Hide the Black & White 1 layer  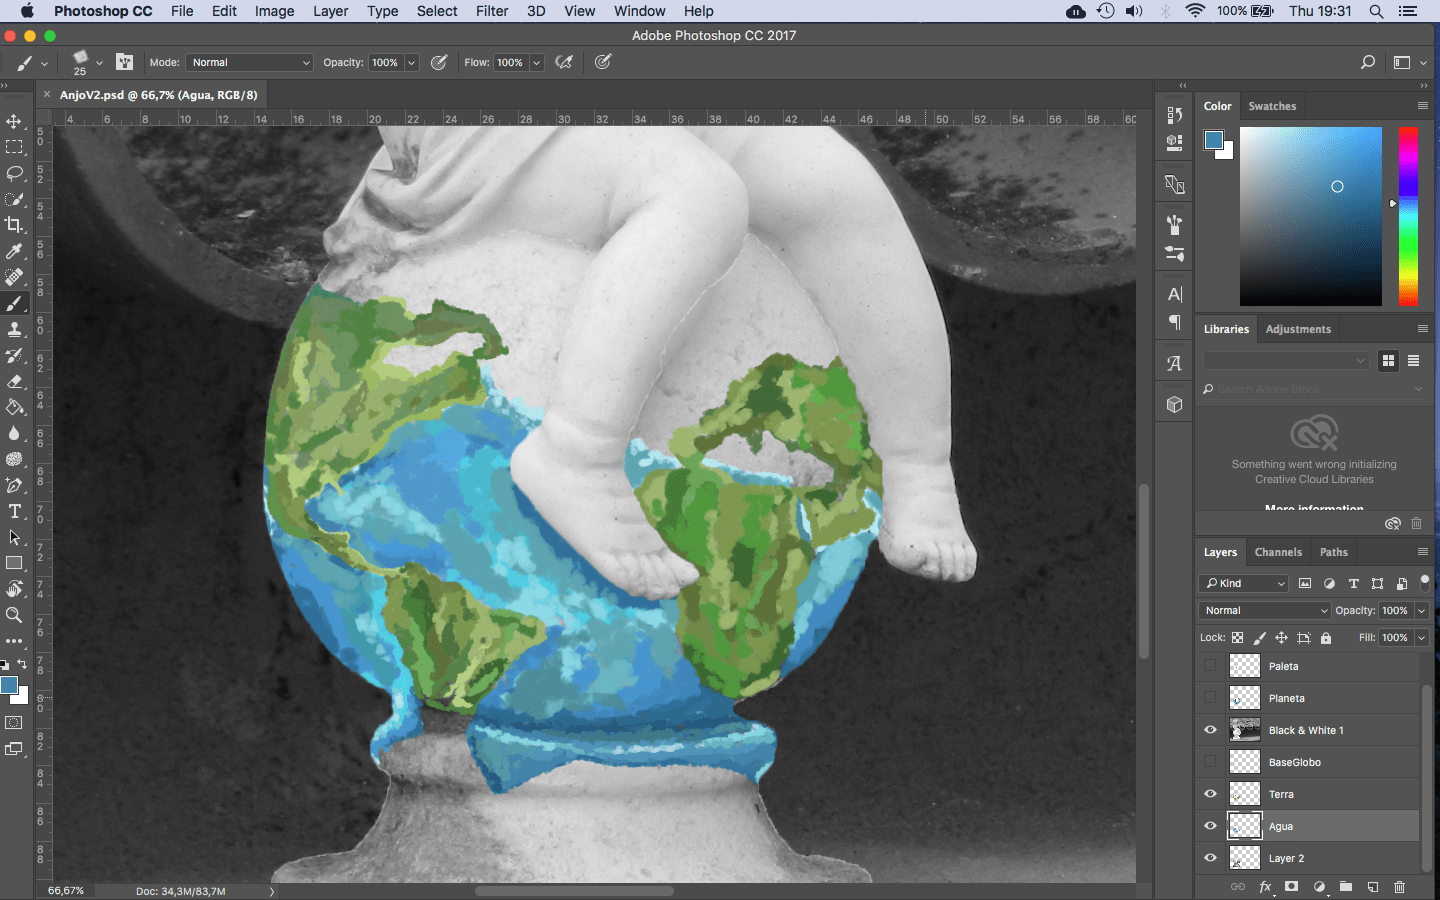[x=1210, y=730]
